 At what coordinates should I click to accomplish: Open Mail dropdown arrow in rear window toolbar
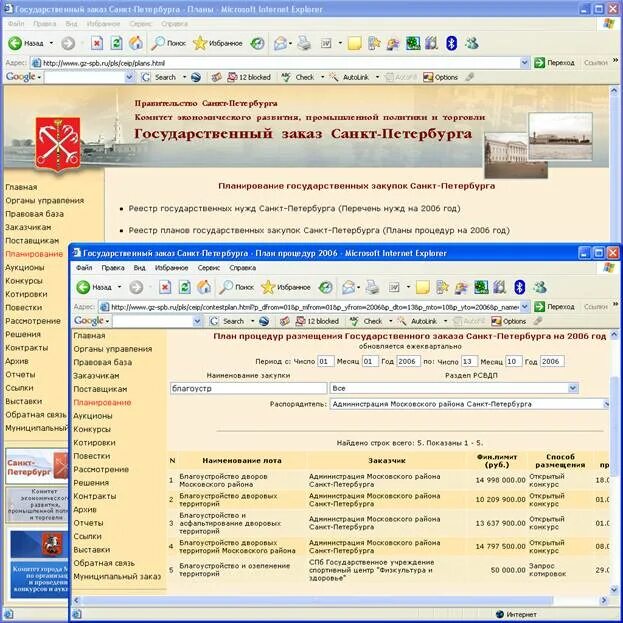click(290, 43)
